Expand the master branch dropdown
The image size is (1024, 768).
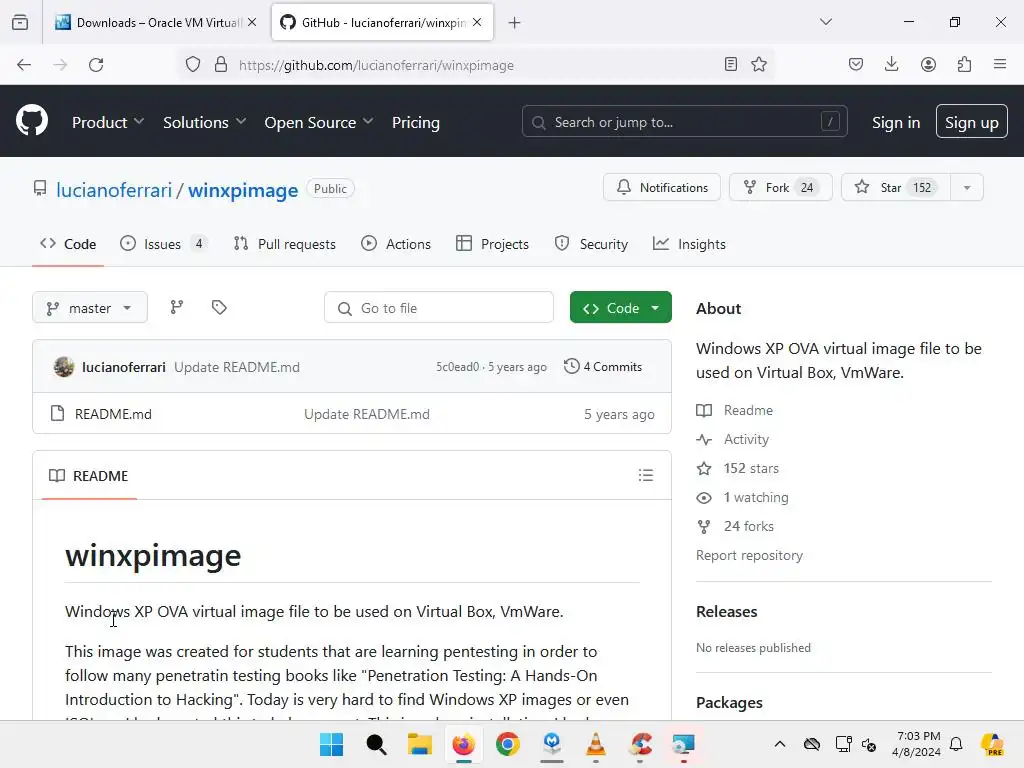(90, 308)
